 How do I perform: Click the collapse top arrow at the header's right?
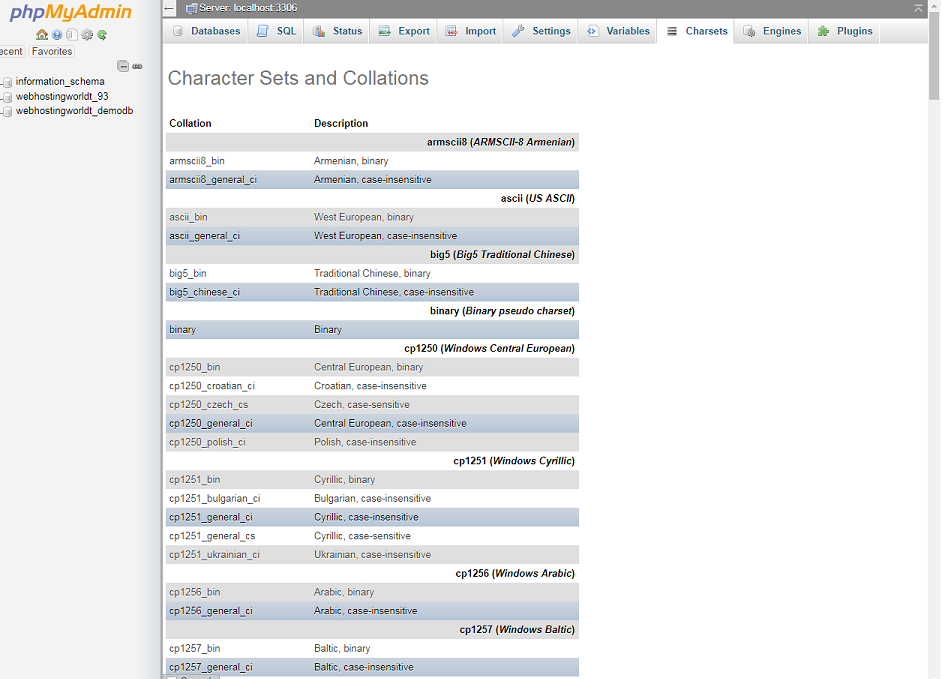pyautogui.click(x=918, y=8)
